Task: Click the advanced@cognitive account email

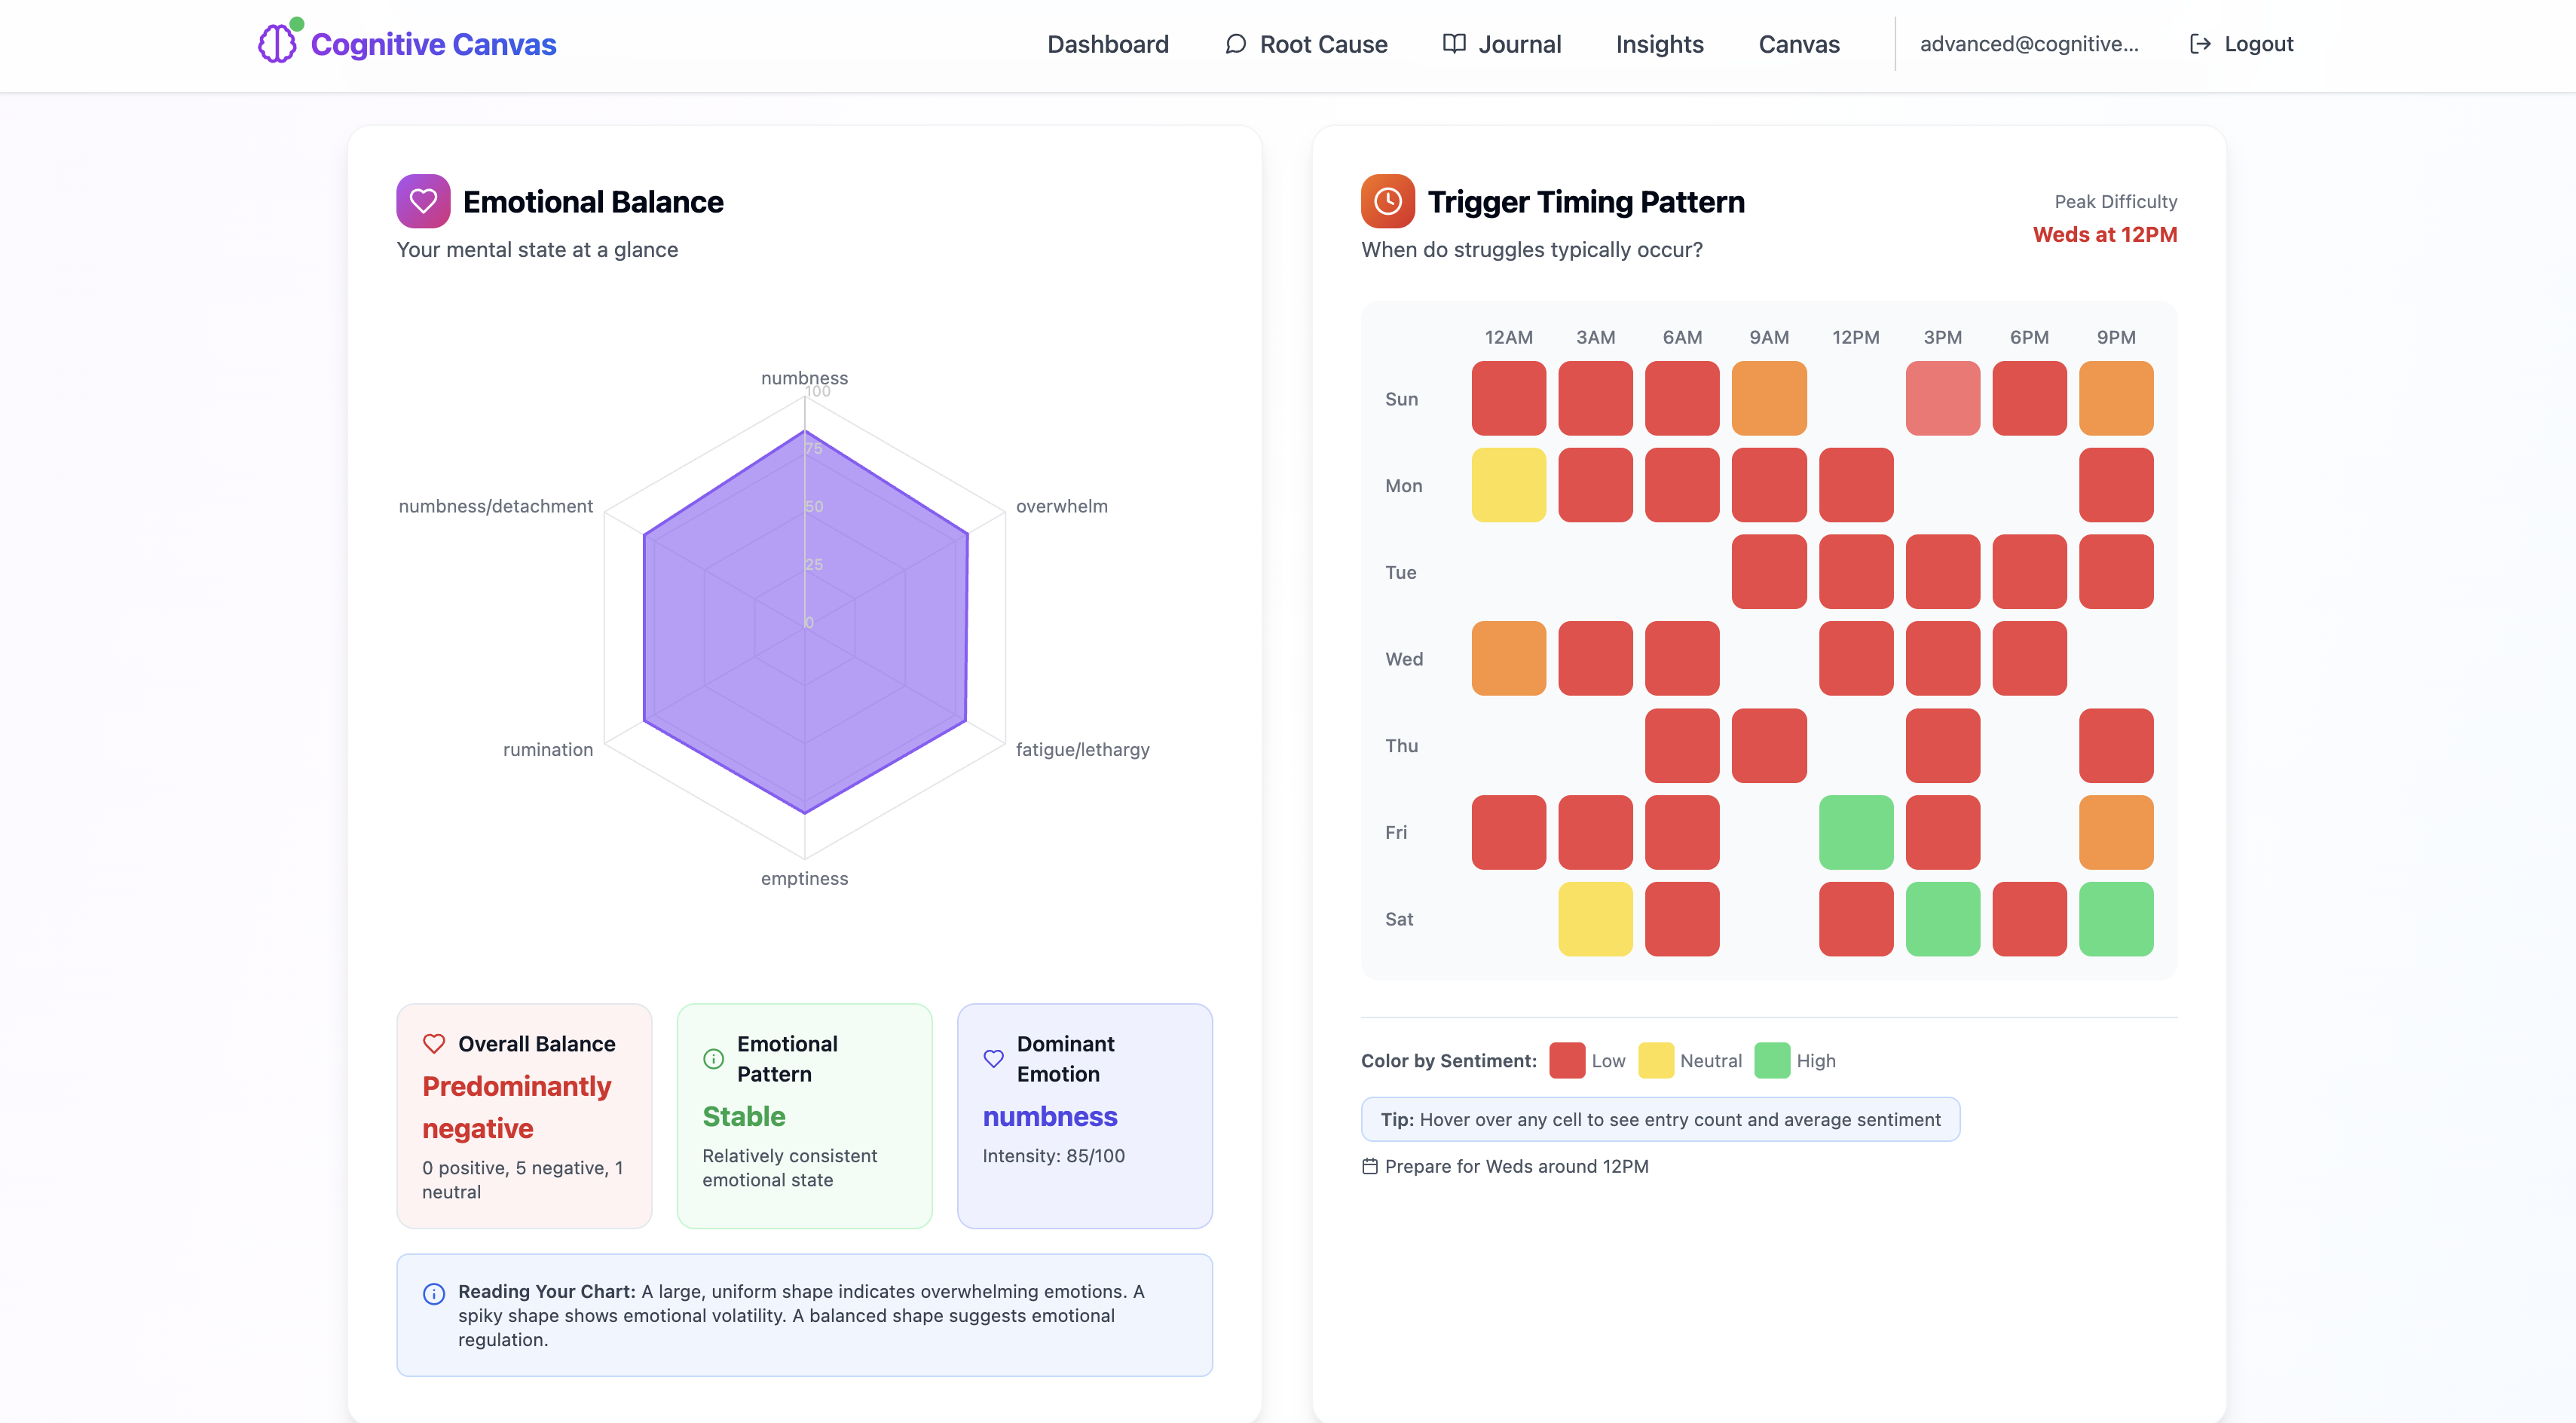Action: coord(2028,44)
